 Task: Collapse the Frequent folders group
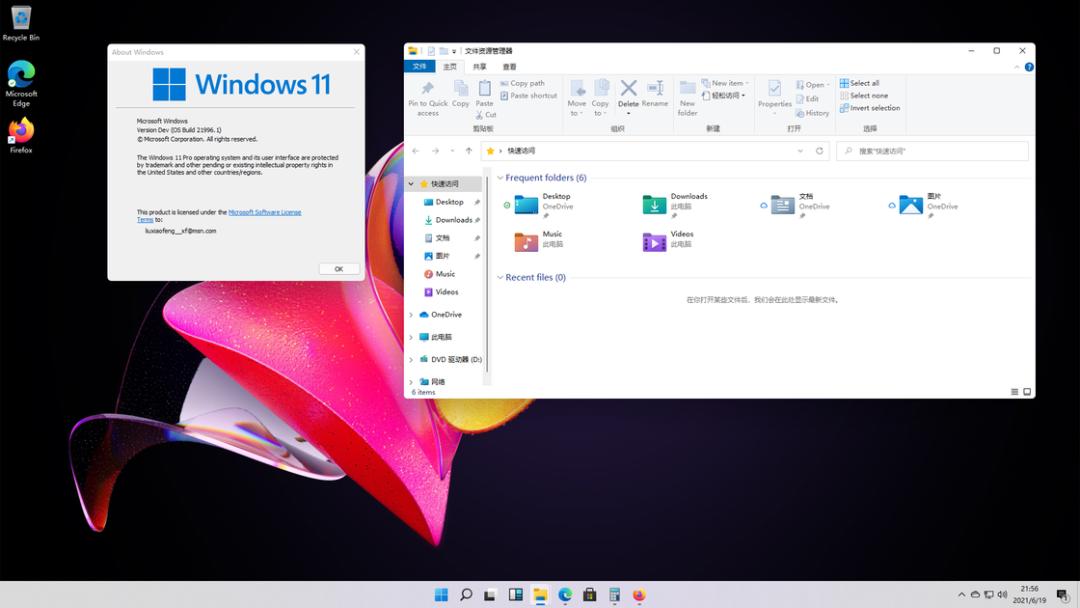(500, 178)
